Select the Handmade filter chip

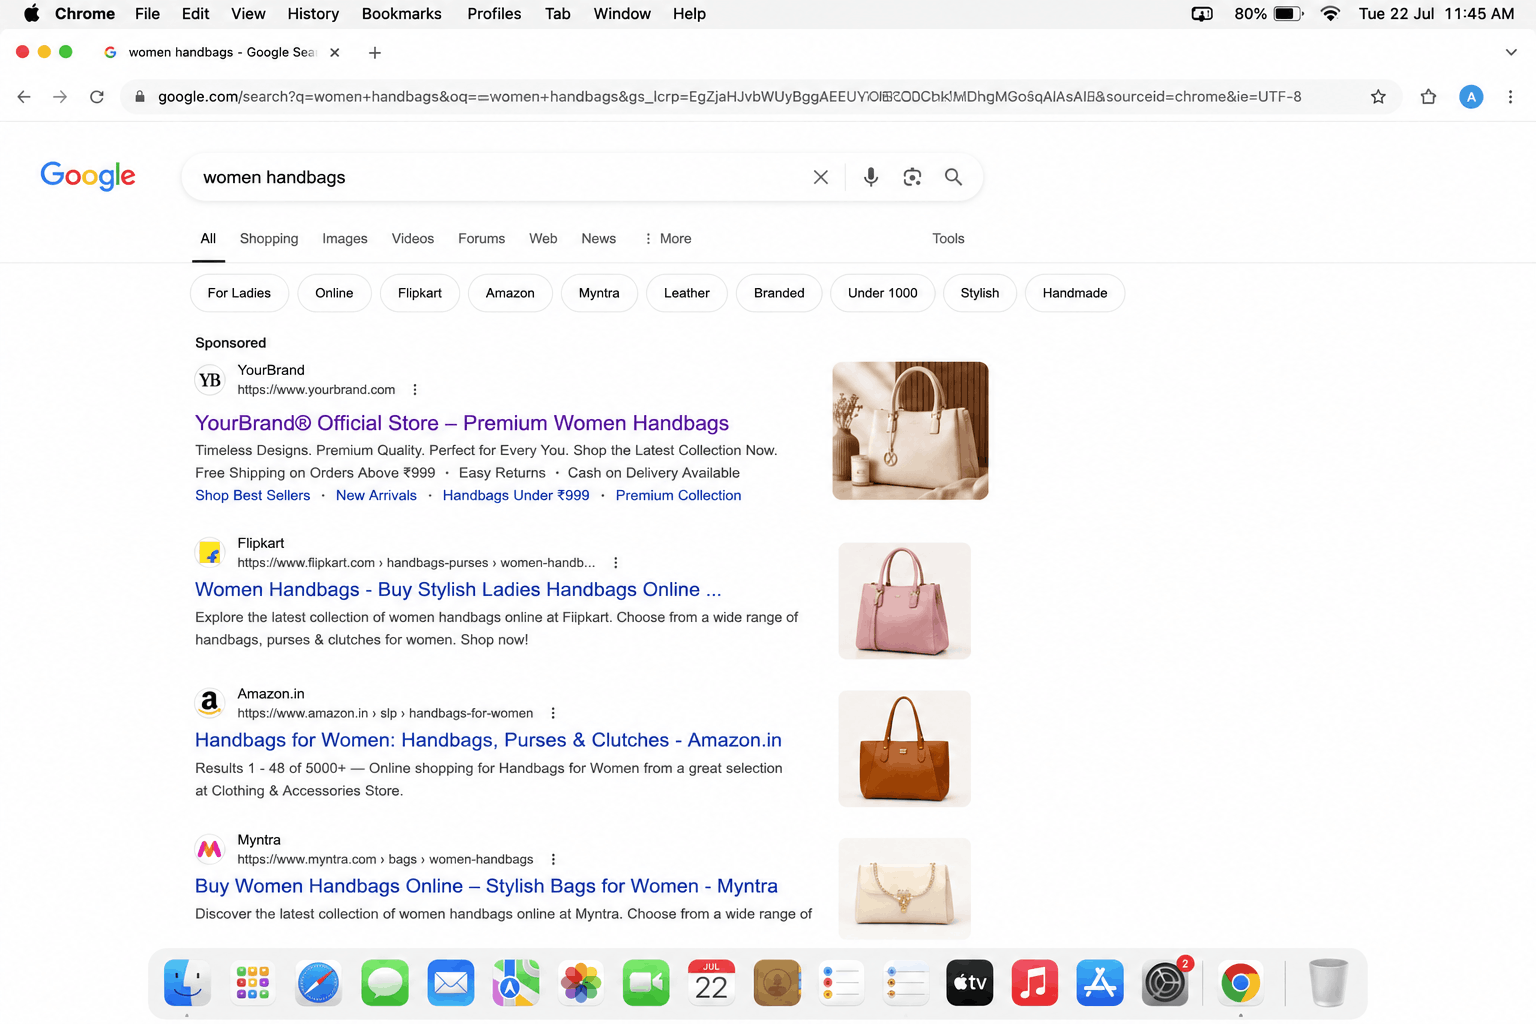pos(1075,293)
